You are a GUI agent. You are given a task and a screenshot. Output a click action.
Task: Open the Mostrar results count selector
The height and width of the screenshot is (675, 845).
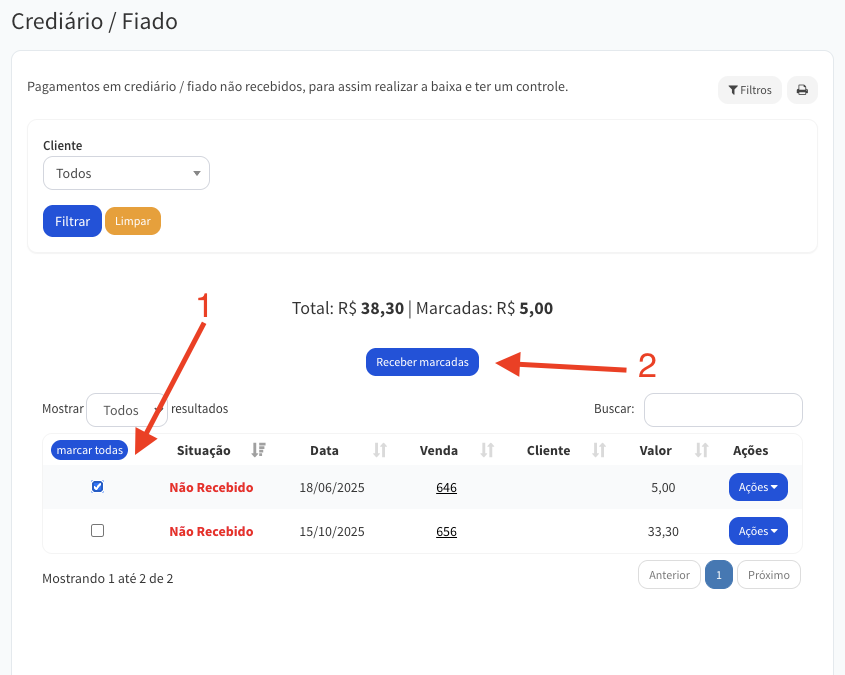coord(126,410)
